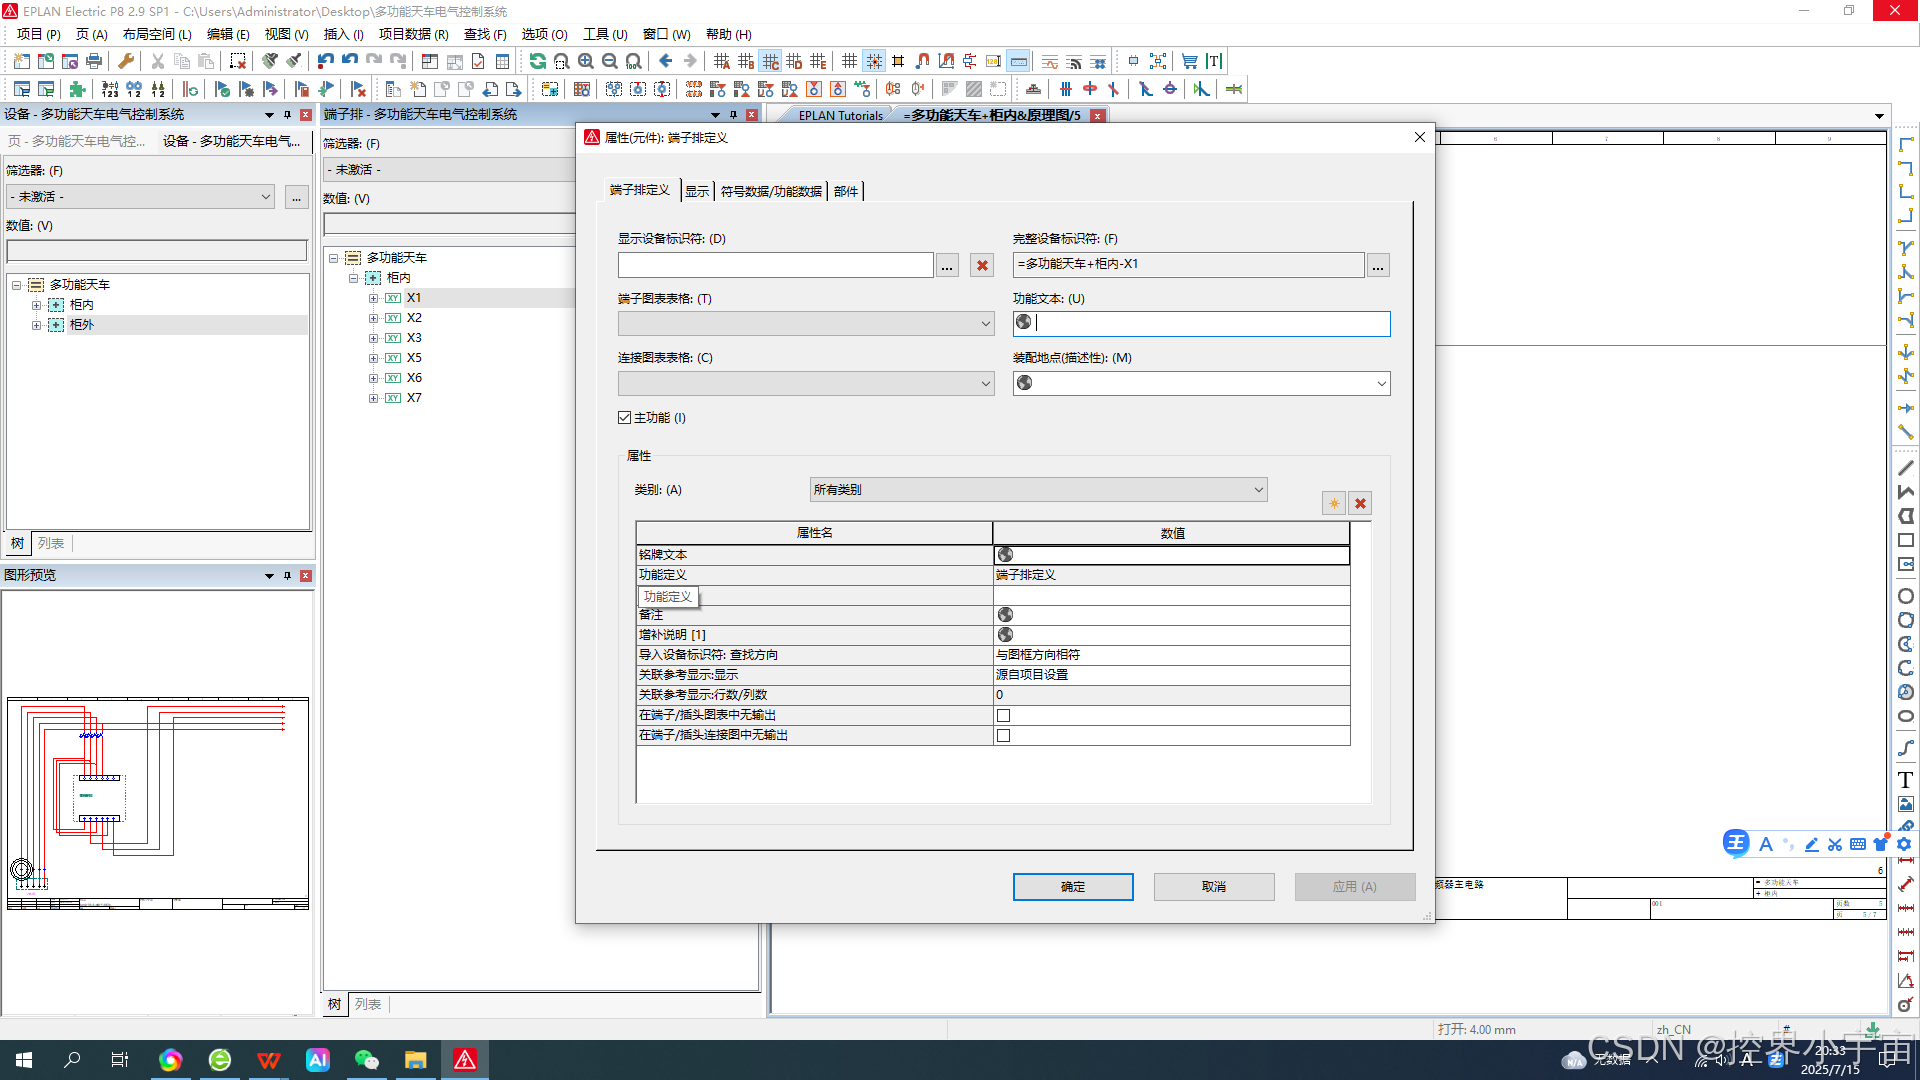Select the Insert image tool in the right toolbar
1920x1080 pixels.
(x=1906, y=804)
